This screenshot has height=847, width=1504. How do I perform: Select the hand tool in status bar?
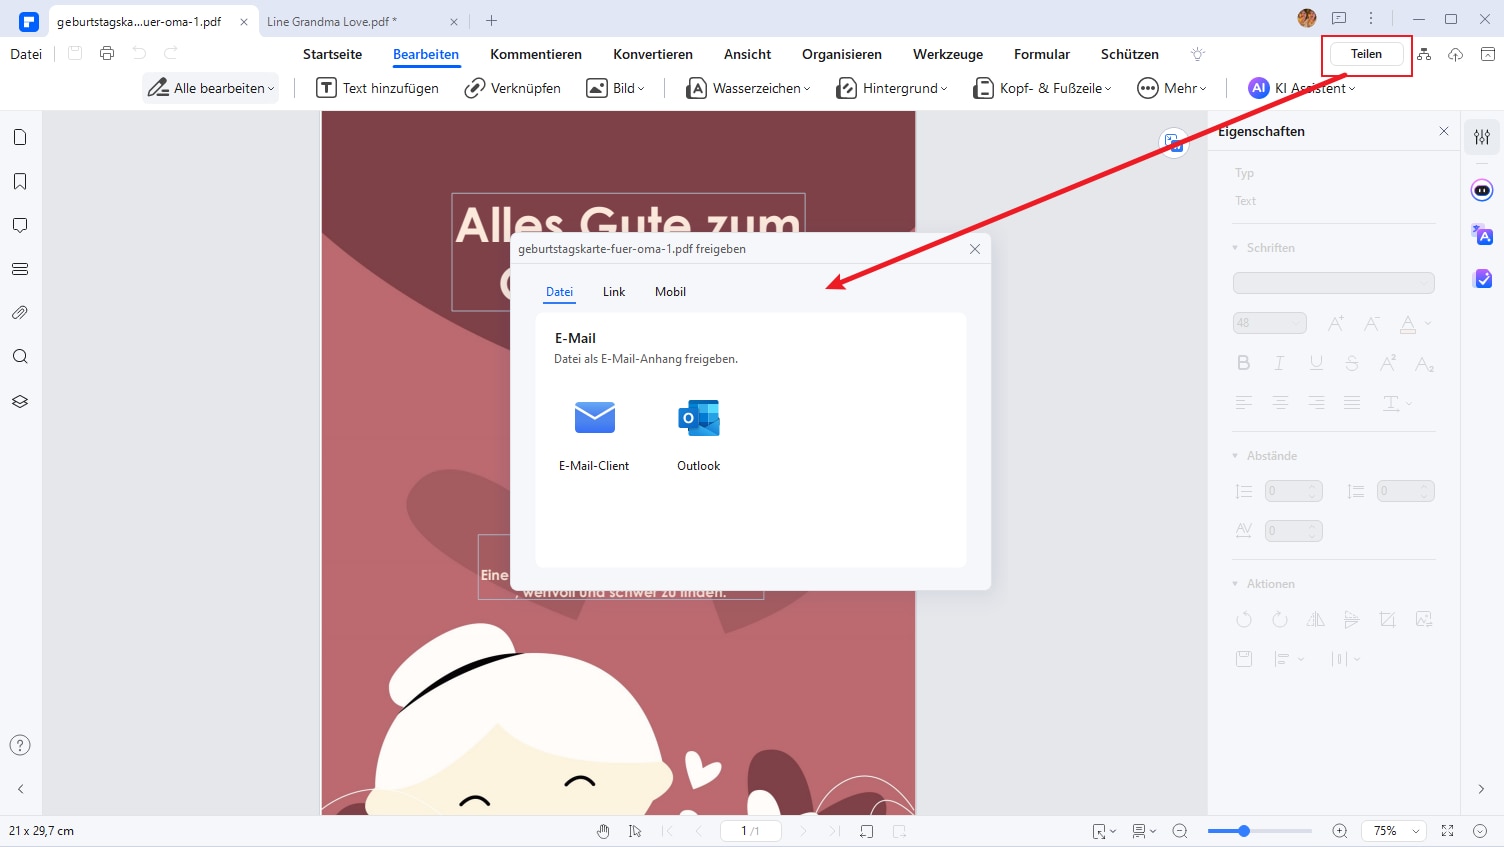coord(603,831)
